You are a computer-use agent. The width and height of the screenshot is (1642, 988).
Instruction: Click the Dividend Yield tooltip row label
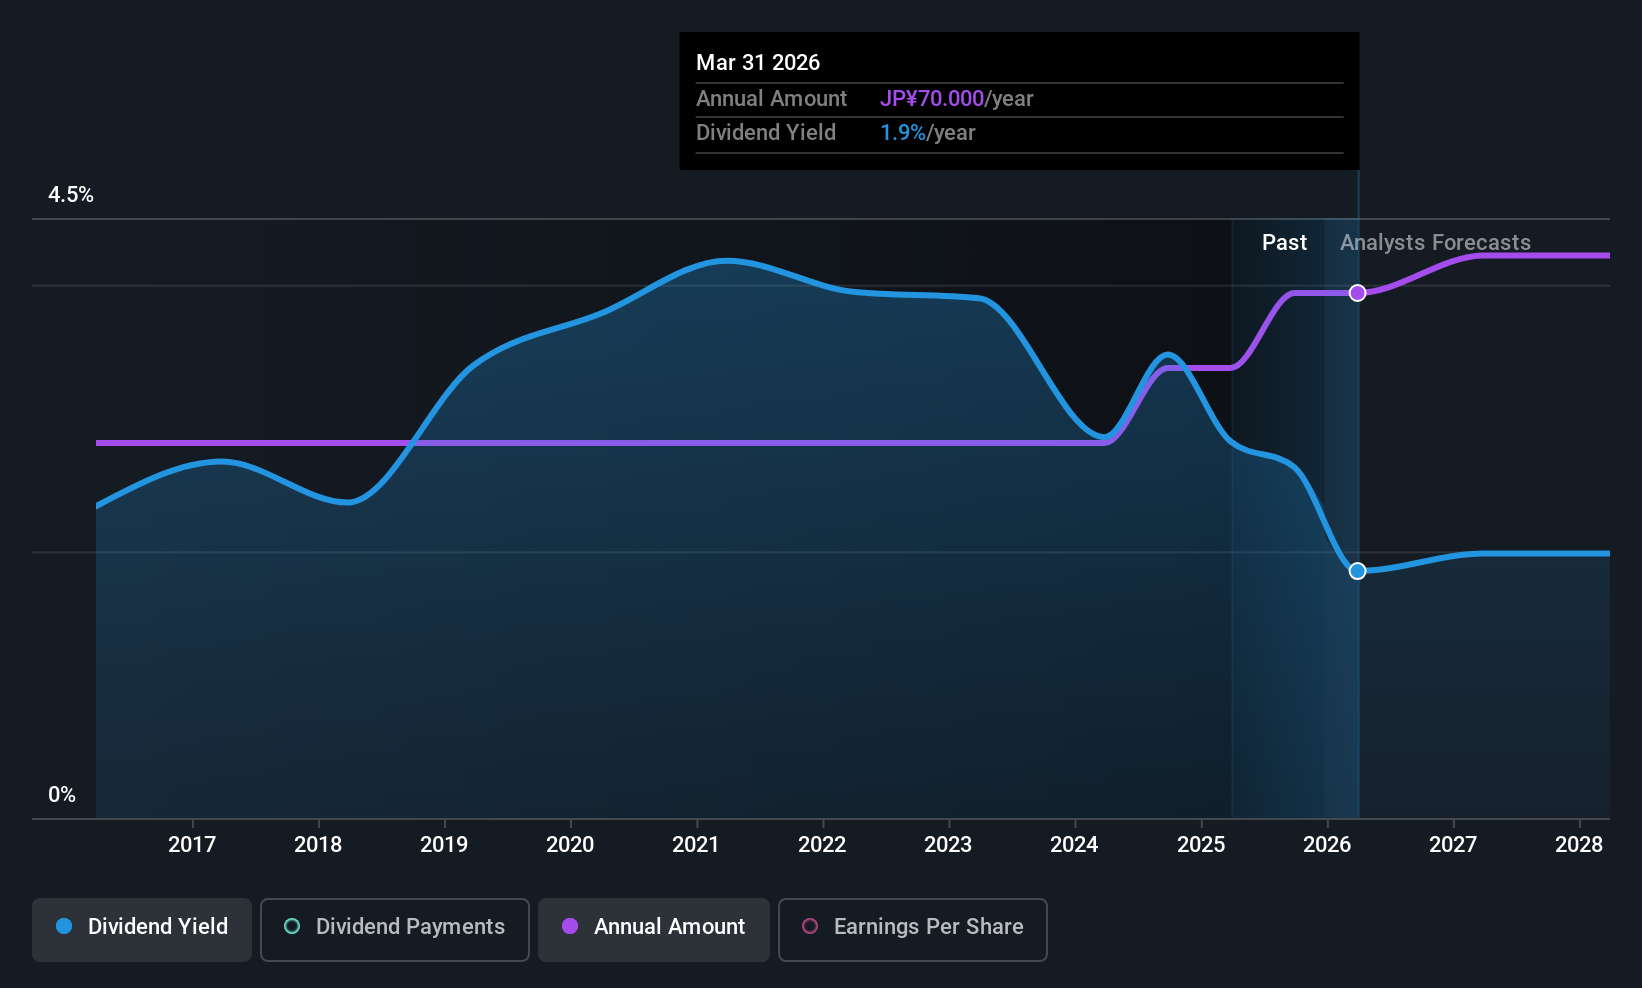(766, 133)
